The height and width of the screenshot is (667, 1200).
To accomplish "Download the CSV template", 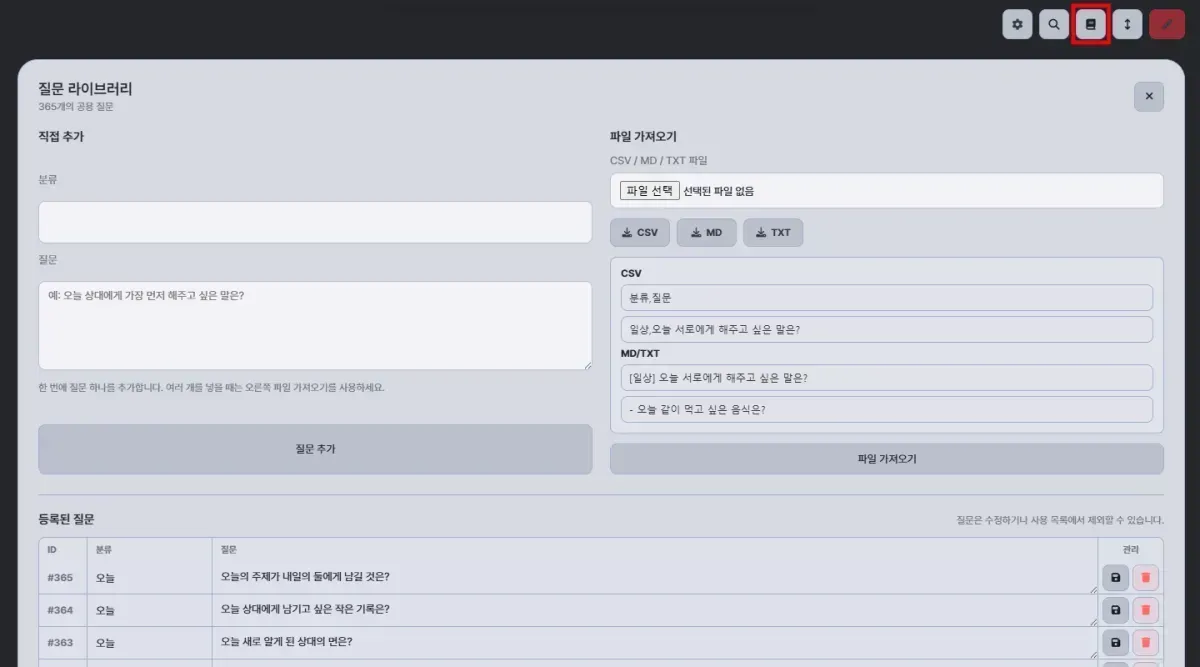I will click(640, 232).
